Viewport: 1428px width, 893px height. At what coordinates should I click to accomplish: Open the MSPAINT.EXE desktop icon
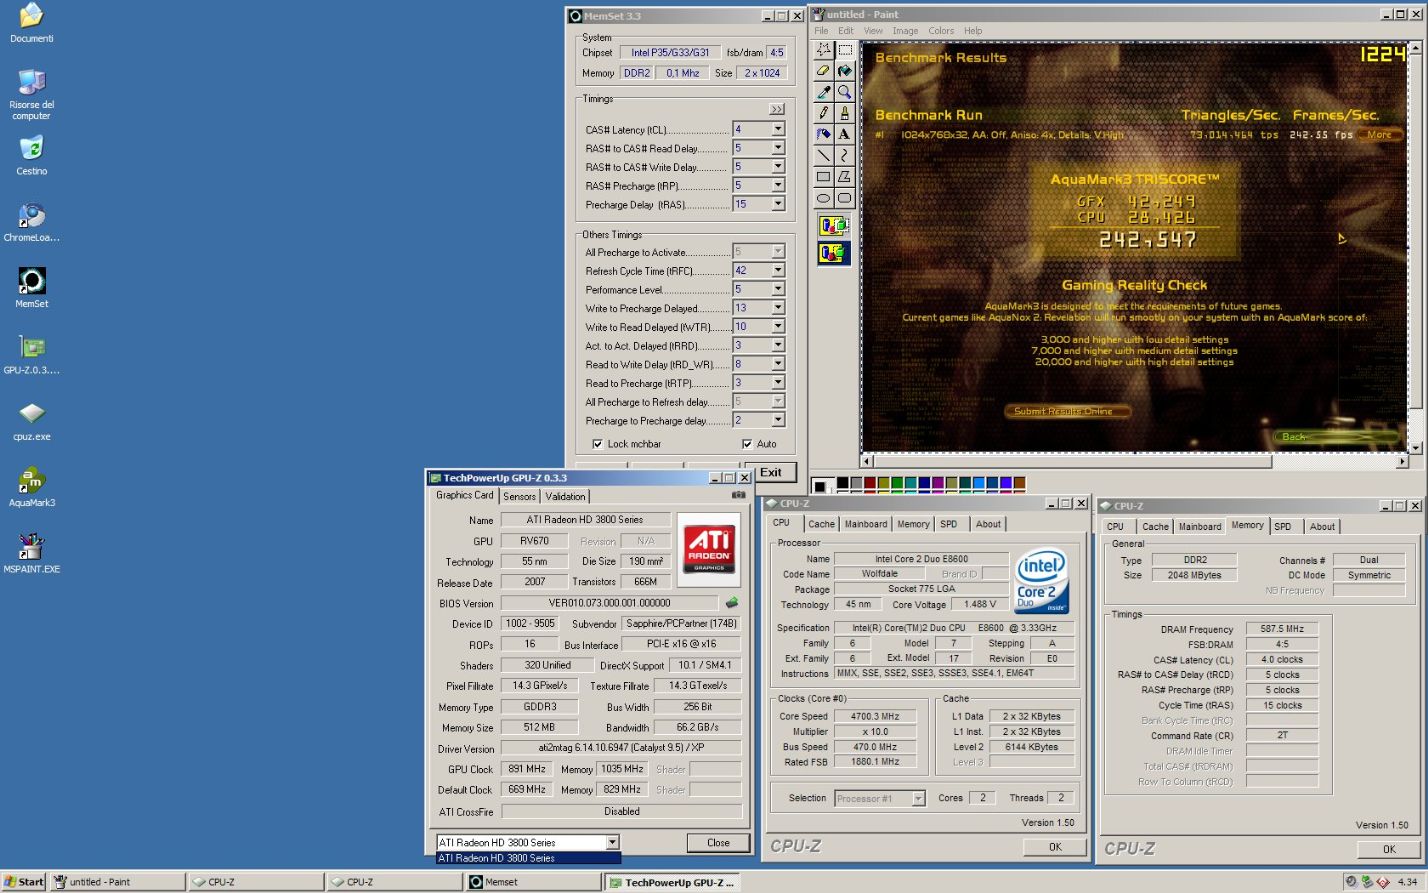click(x=31, y=553)
